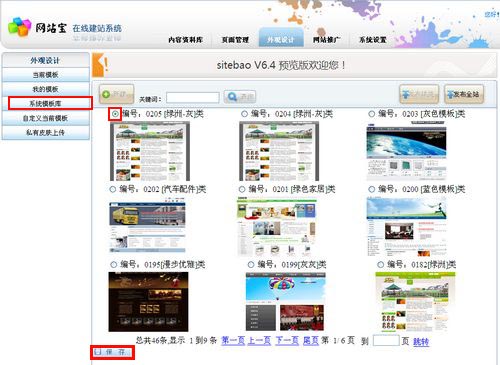Image resolution: width=500 pixels, height=365 pixels.
Task: Open the 内容资料库 top menu
Action: [185, 40]
